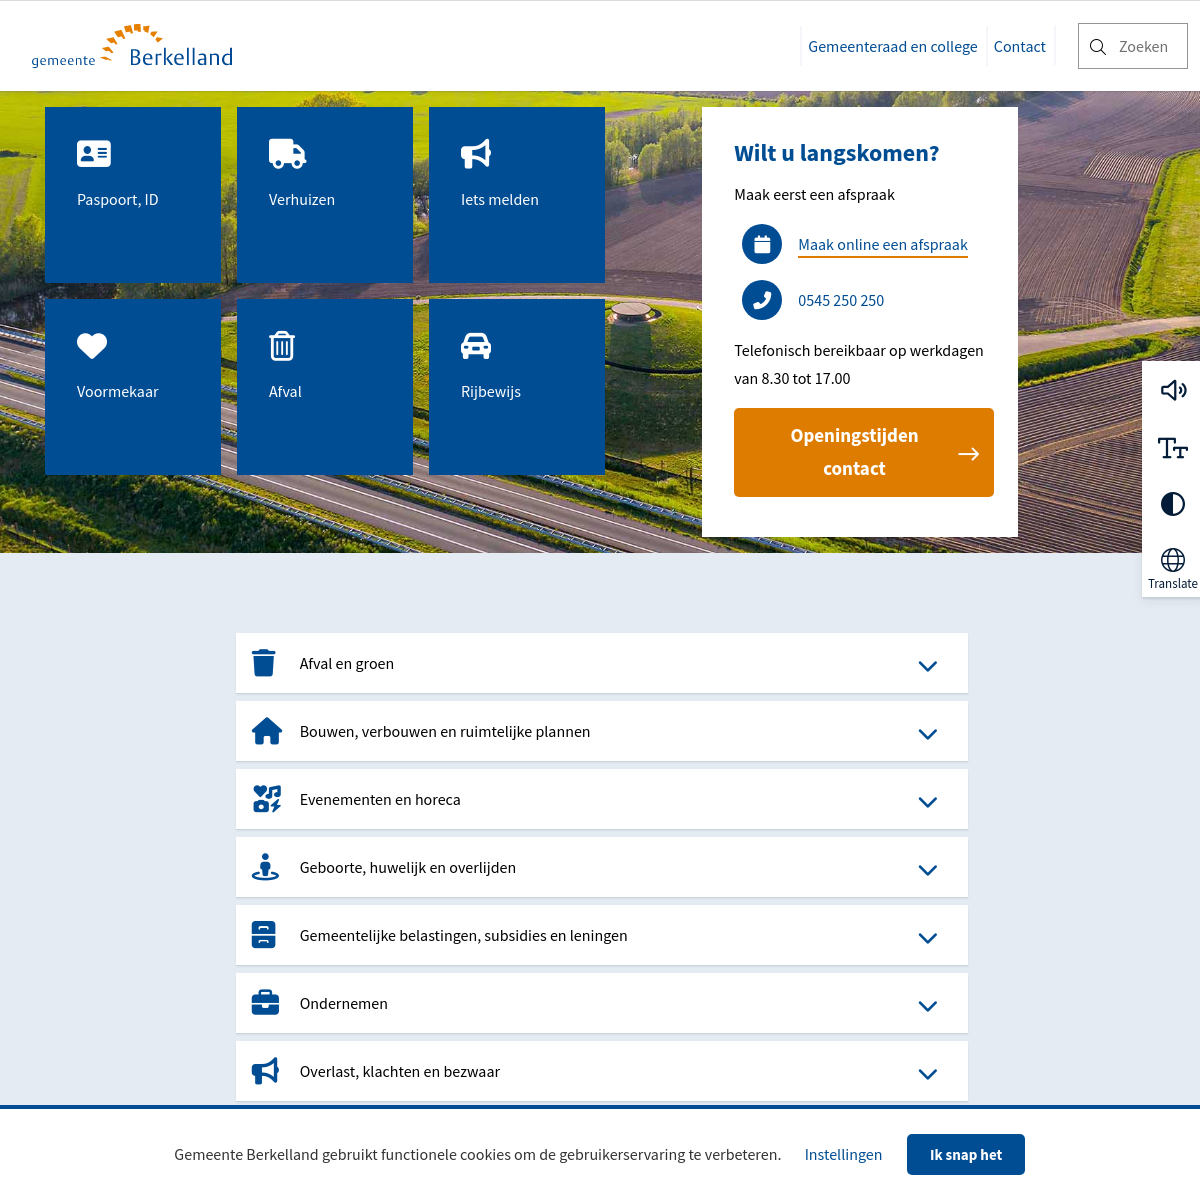This screenshot has width=1200, height=1200.
Task: Open Openingstijden contact button
Action: click(x=864, y=452)
